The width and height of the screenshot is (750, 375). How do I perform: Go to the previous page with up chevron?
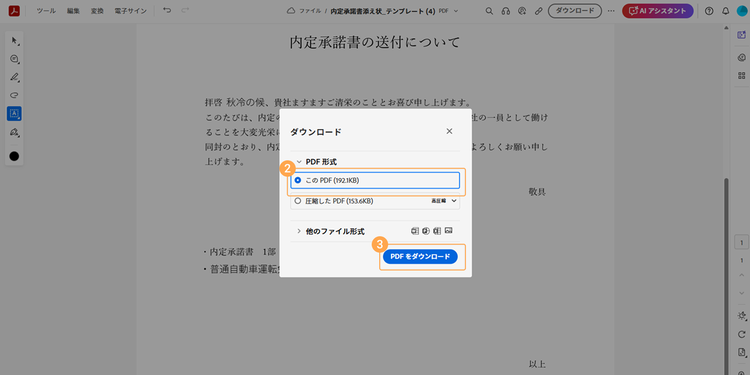click(742, 276)
